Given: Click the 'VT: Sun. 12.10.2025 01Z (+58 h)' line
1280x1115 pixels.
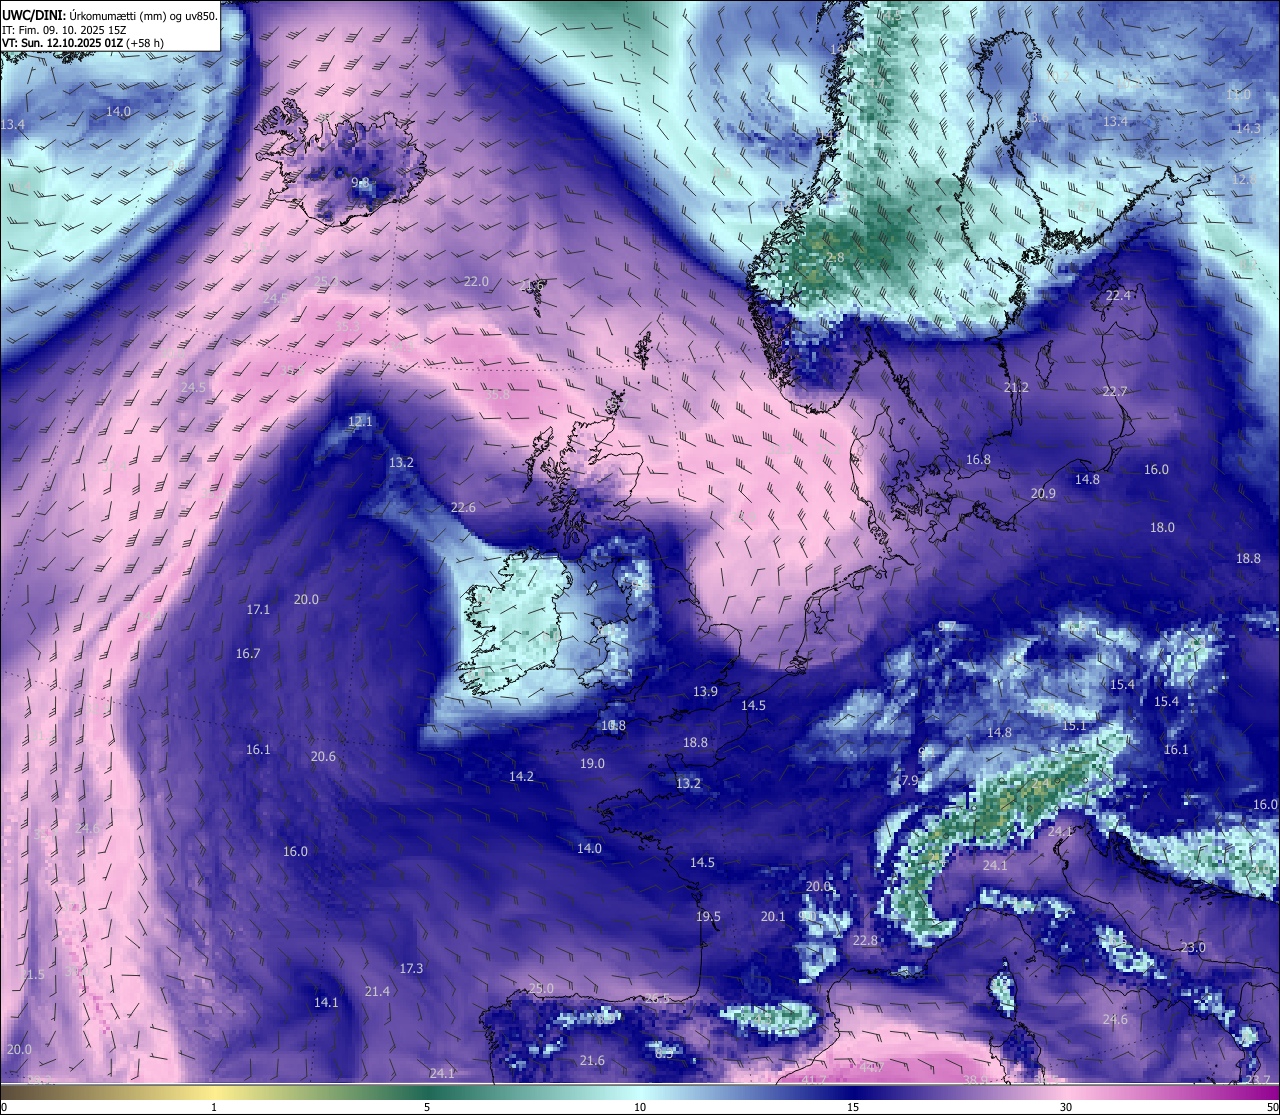Looking at the screenshot, I should point(83,43).
